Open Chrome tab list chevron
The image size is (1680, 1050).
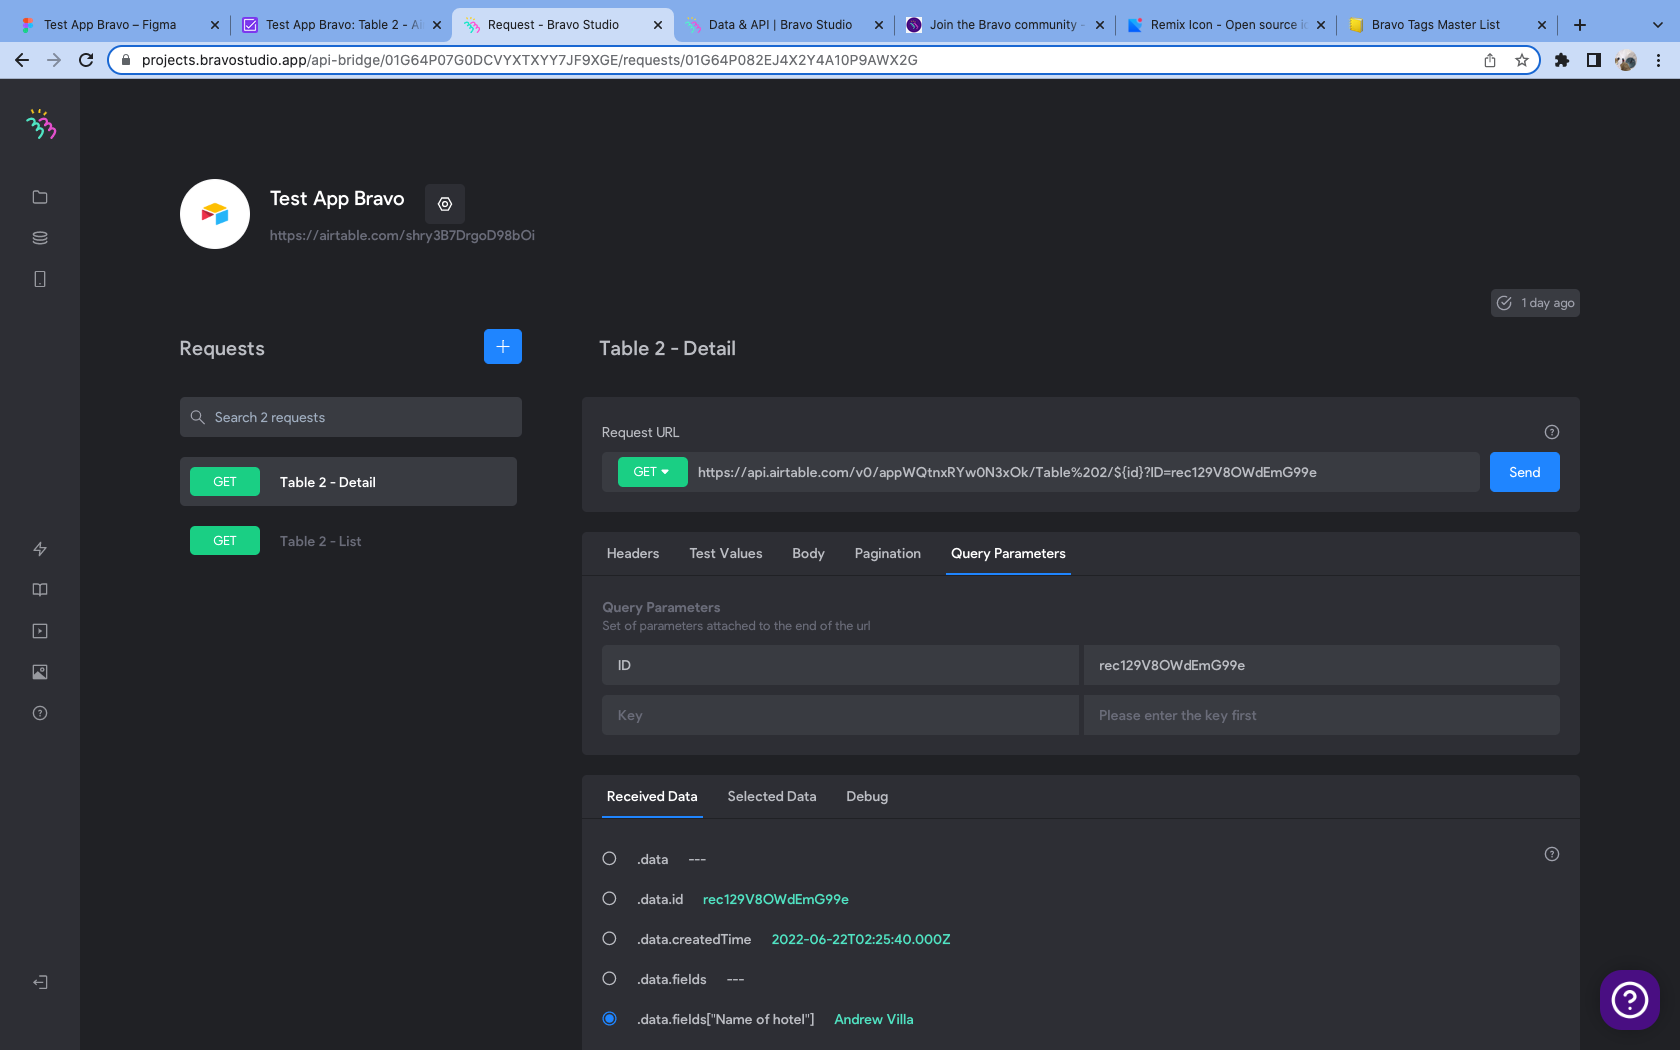(1657, 25)
